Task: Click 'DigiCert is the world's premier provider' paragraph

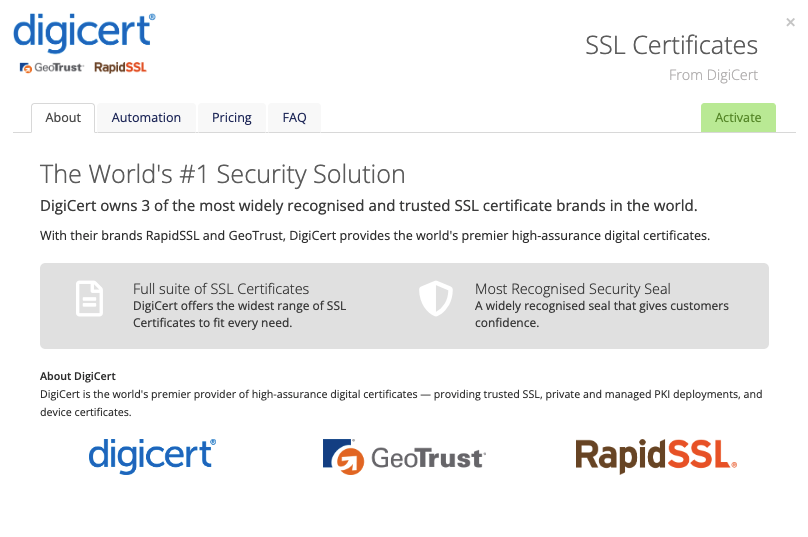Action: coord(401,403)
